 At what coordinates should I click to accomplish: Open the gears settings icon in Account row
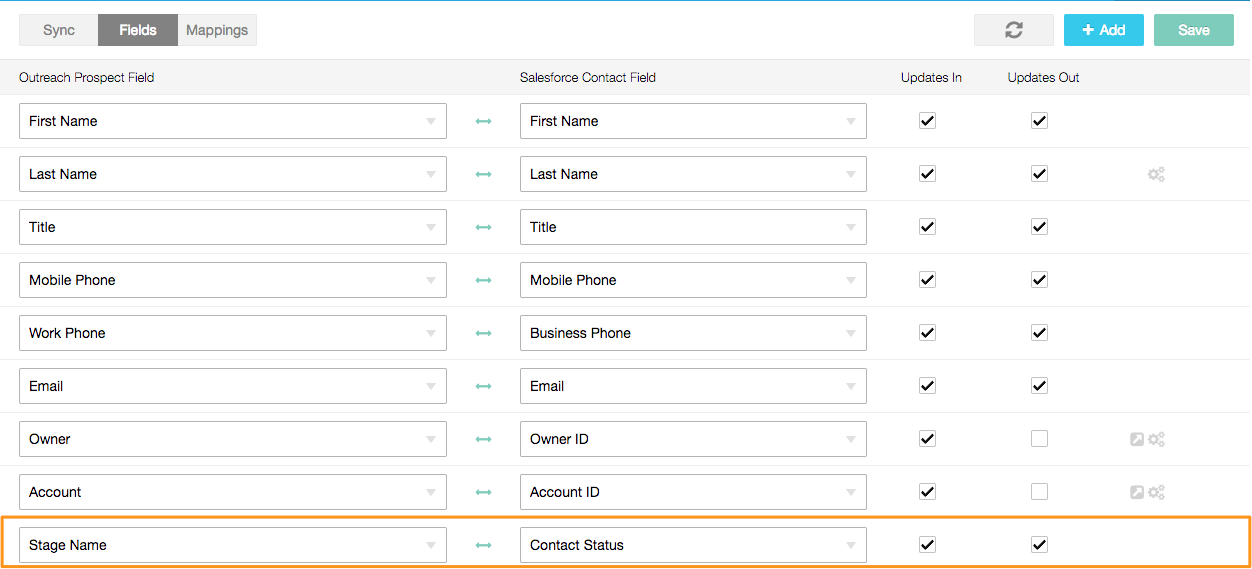1156,492
